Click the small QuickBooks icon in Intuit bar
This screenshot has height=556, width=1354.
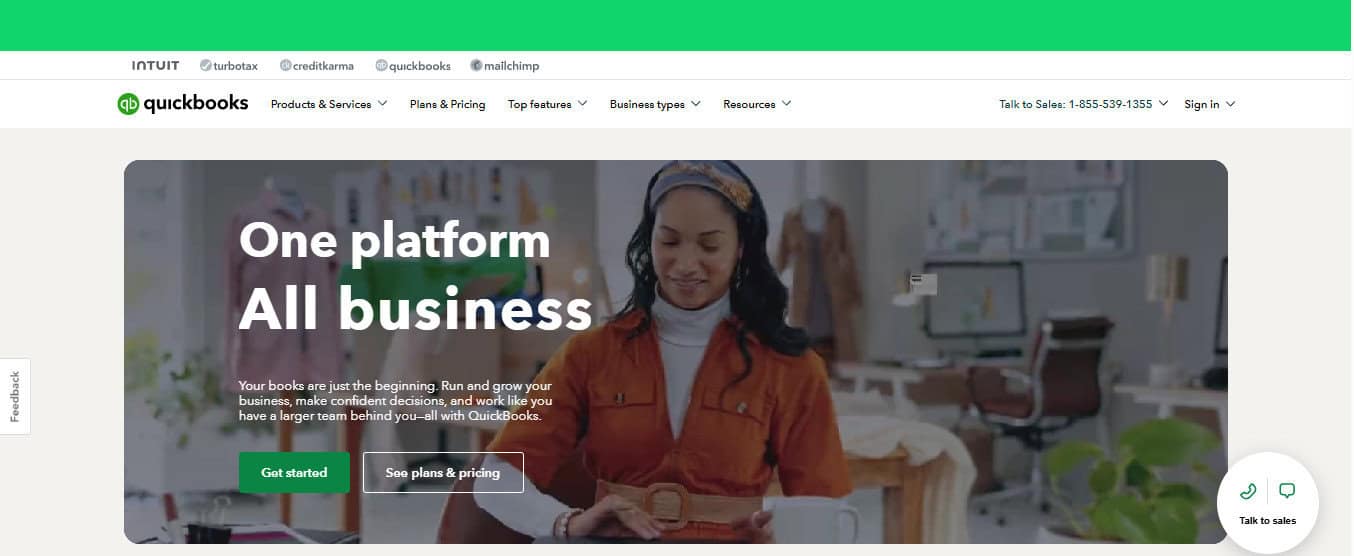pos(381,66)
